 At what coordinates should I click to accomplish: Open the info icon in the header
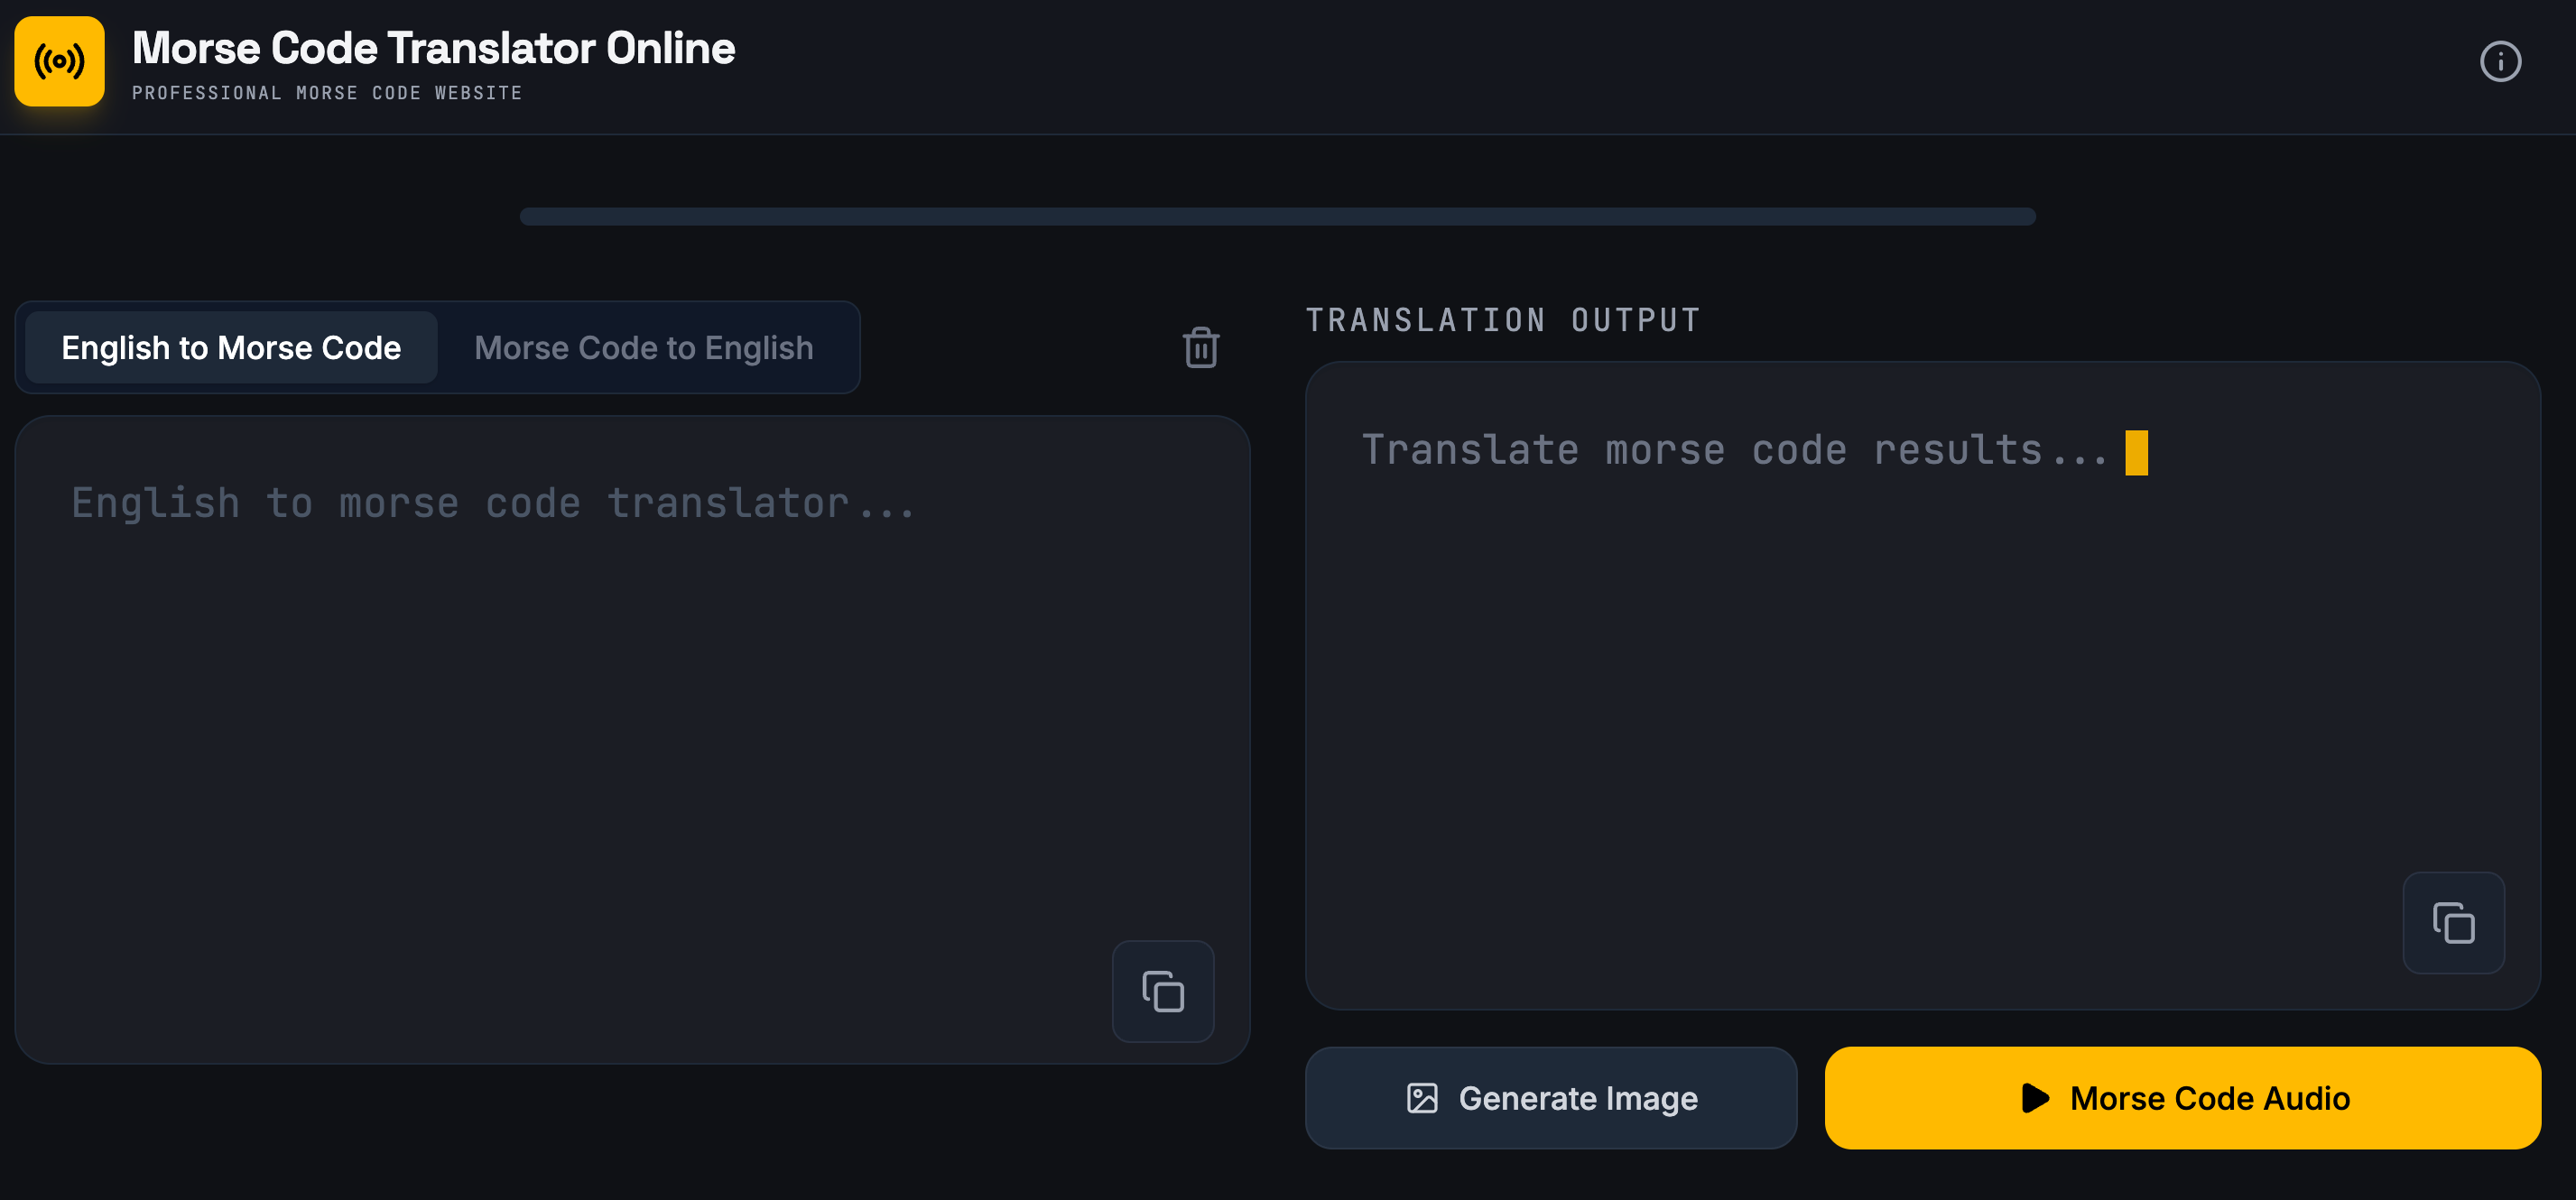[x=2499, y=62]
